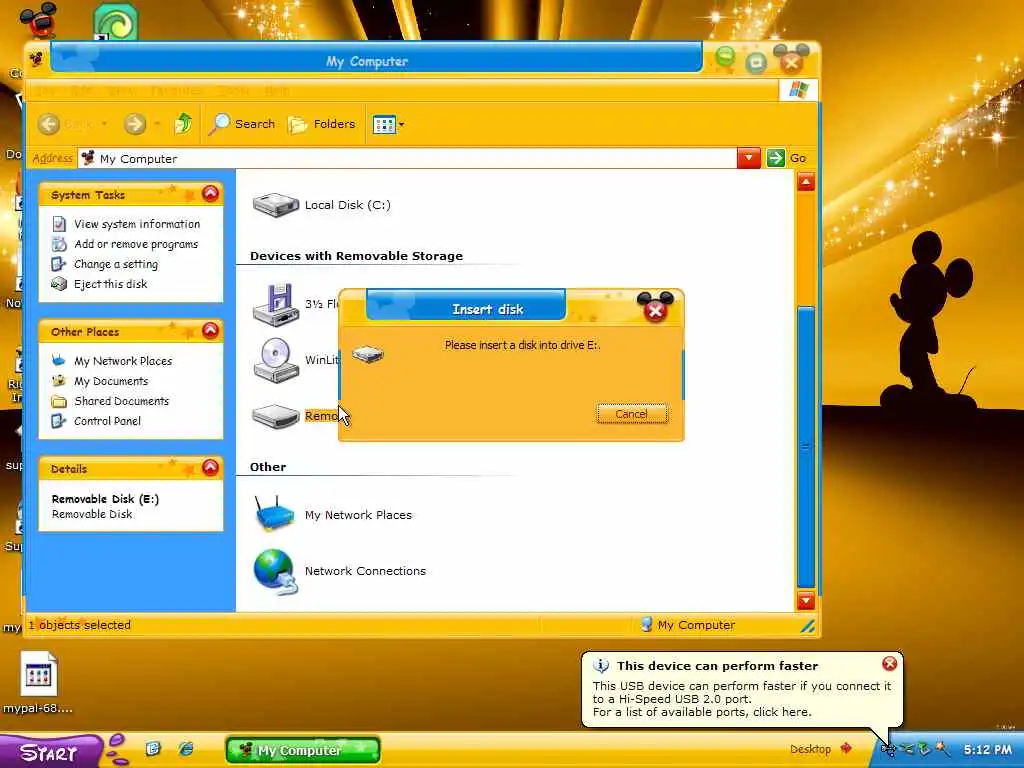Viewport: 1024px width, 768px height.
Task: Click the disabled Back arrow button
Action: tap(49, 124)
